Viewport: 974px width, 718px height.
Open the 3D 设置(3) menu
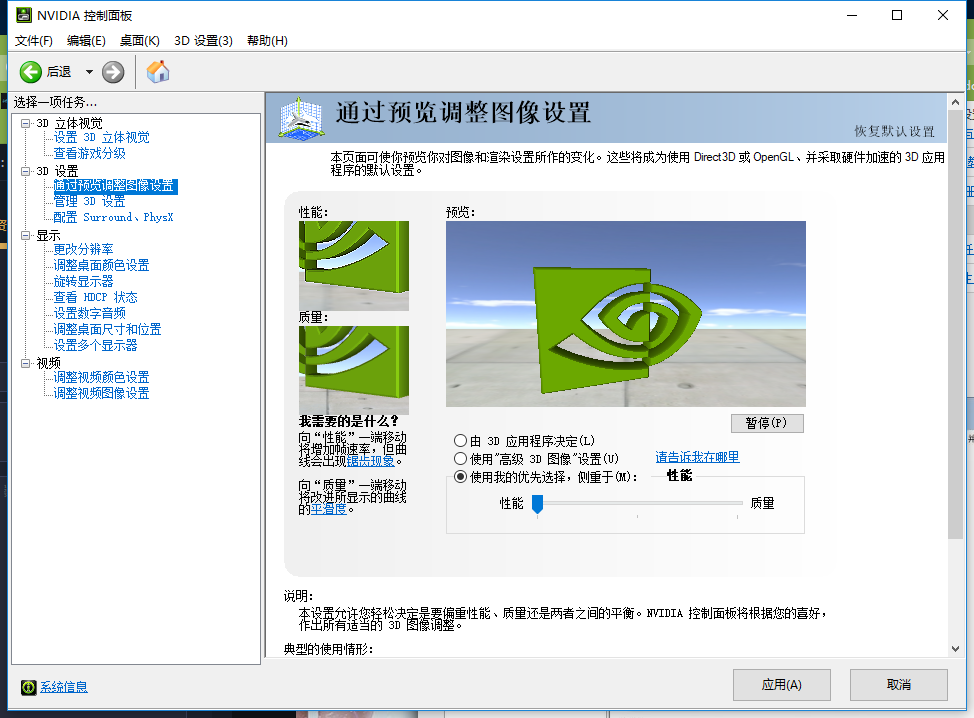tap(203, 40)
